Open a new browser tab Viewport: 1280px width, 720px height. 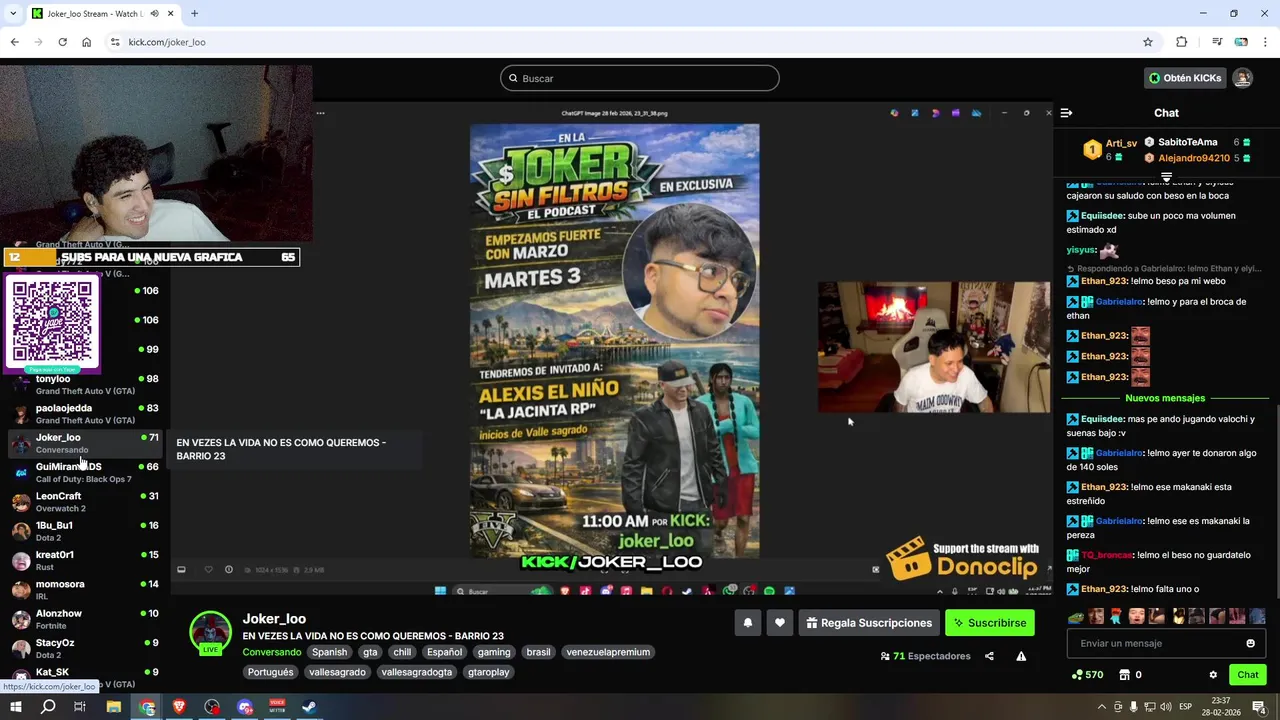pos(194,13)
